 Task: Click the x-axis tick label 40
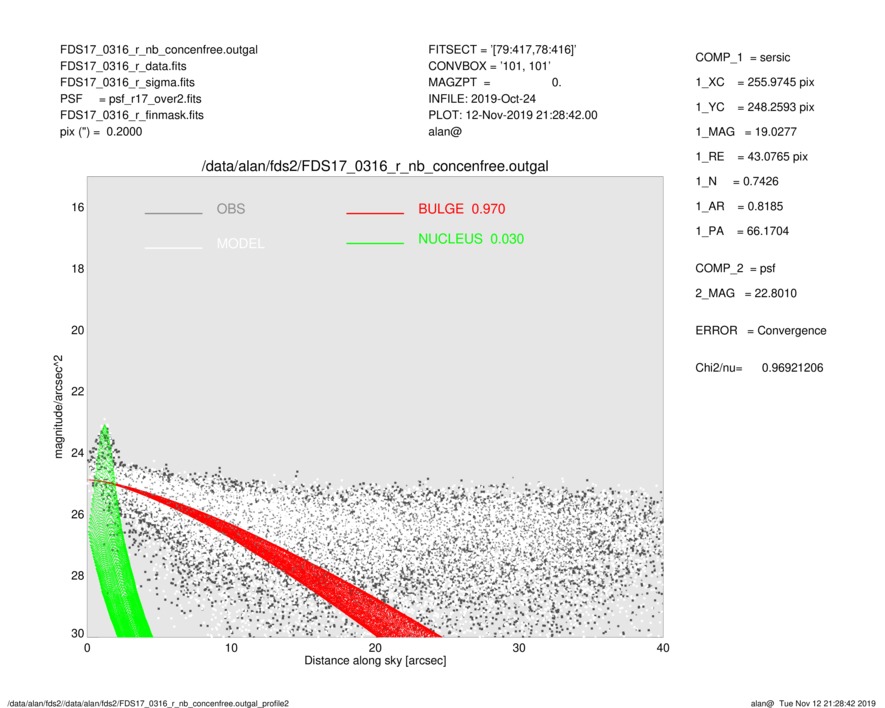pyautogui.click(x=663, y=648)
